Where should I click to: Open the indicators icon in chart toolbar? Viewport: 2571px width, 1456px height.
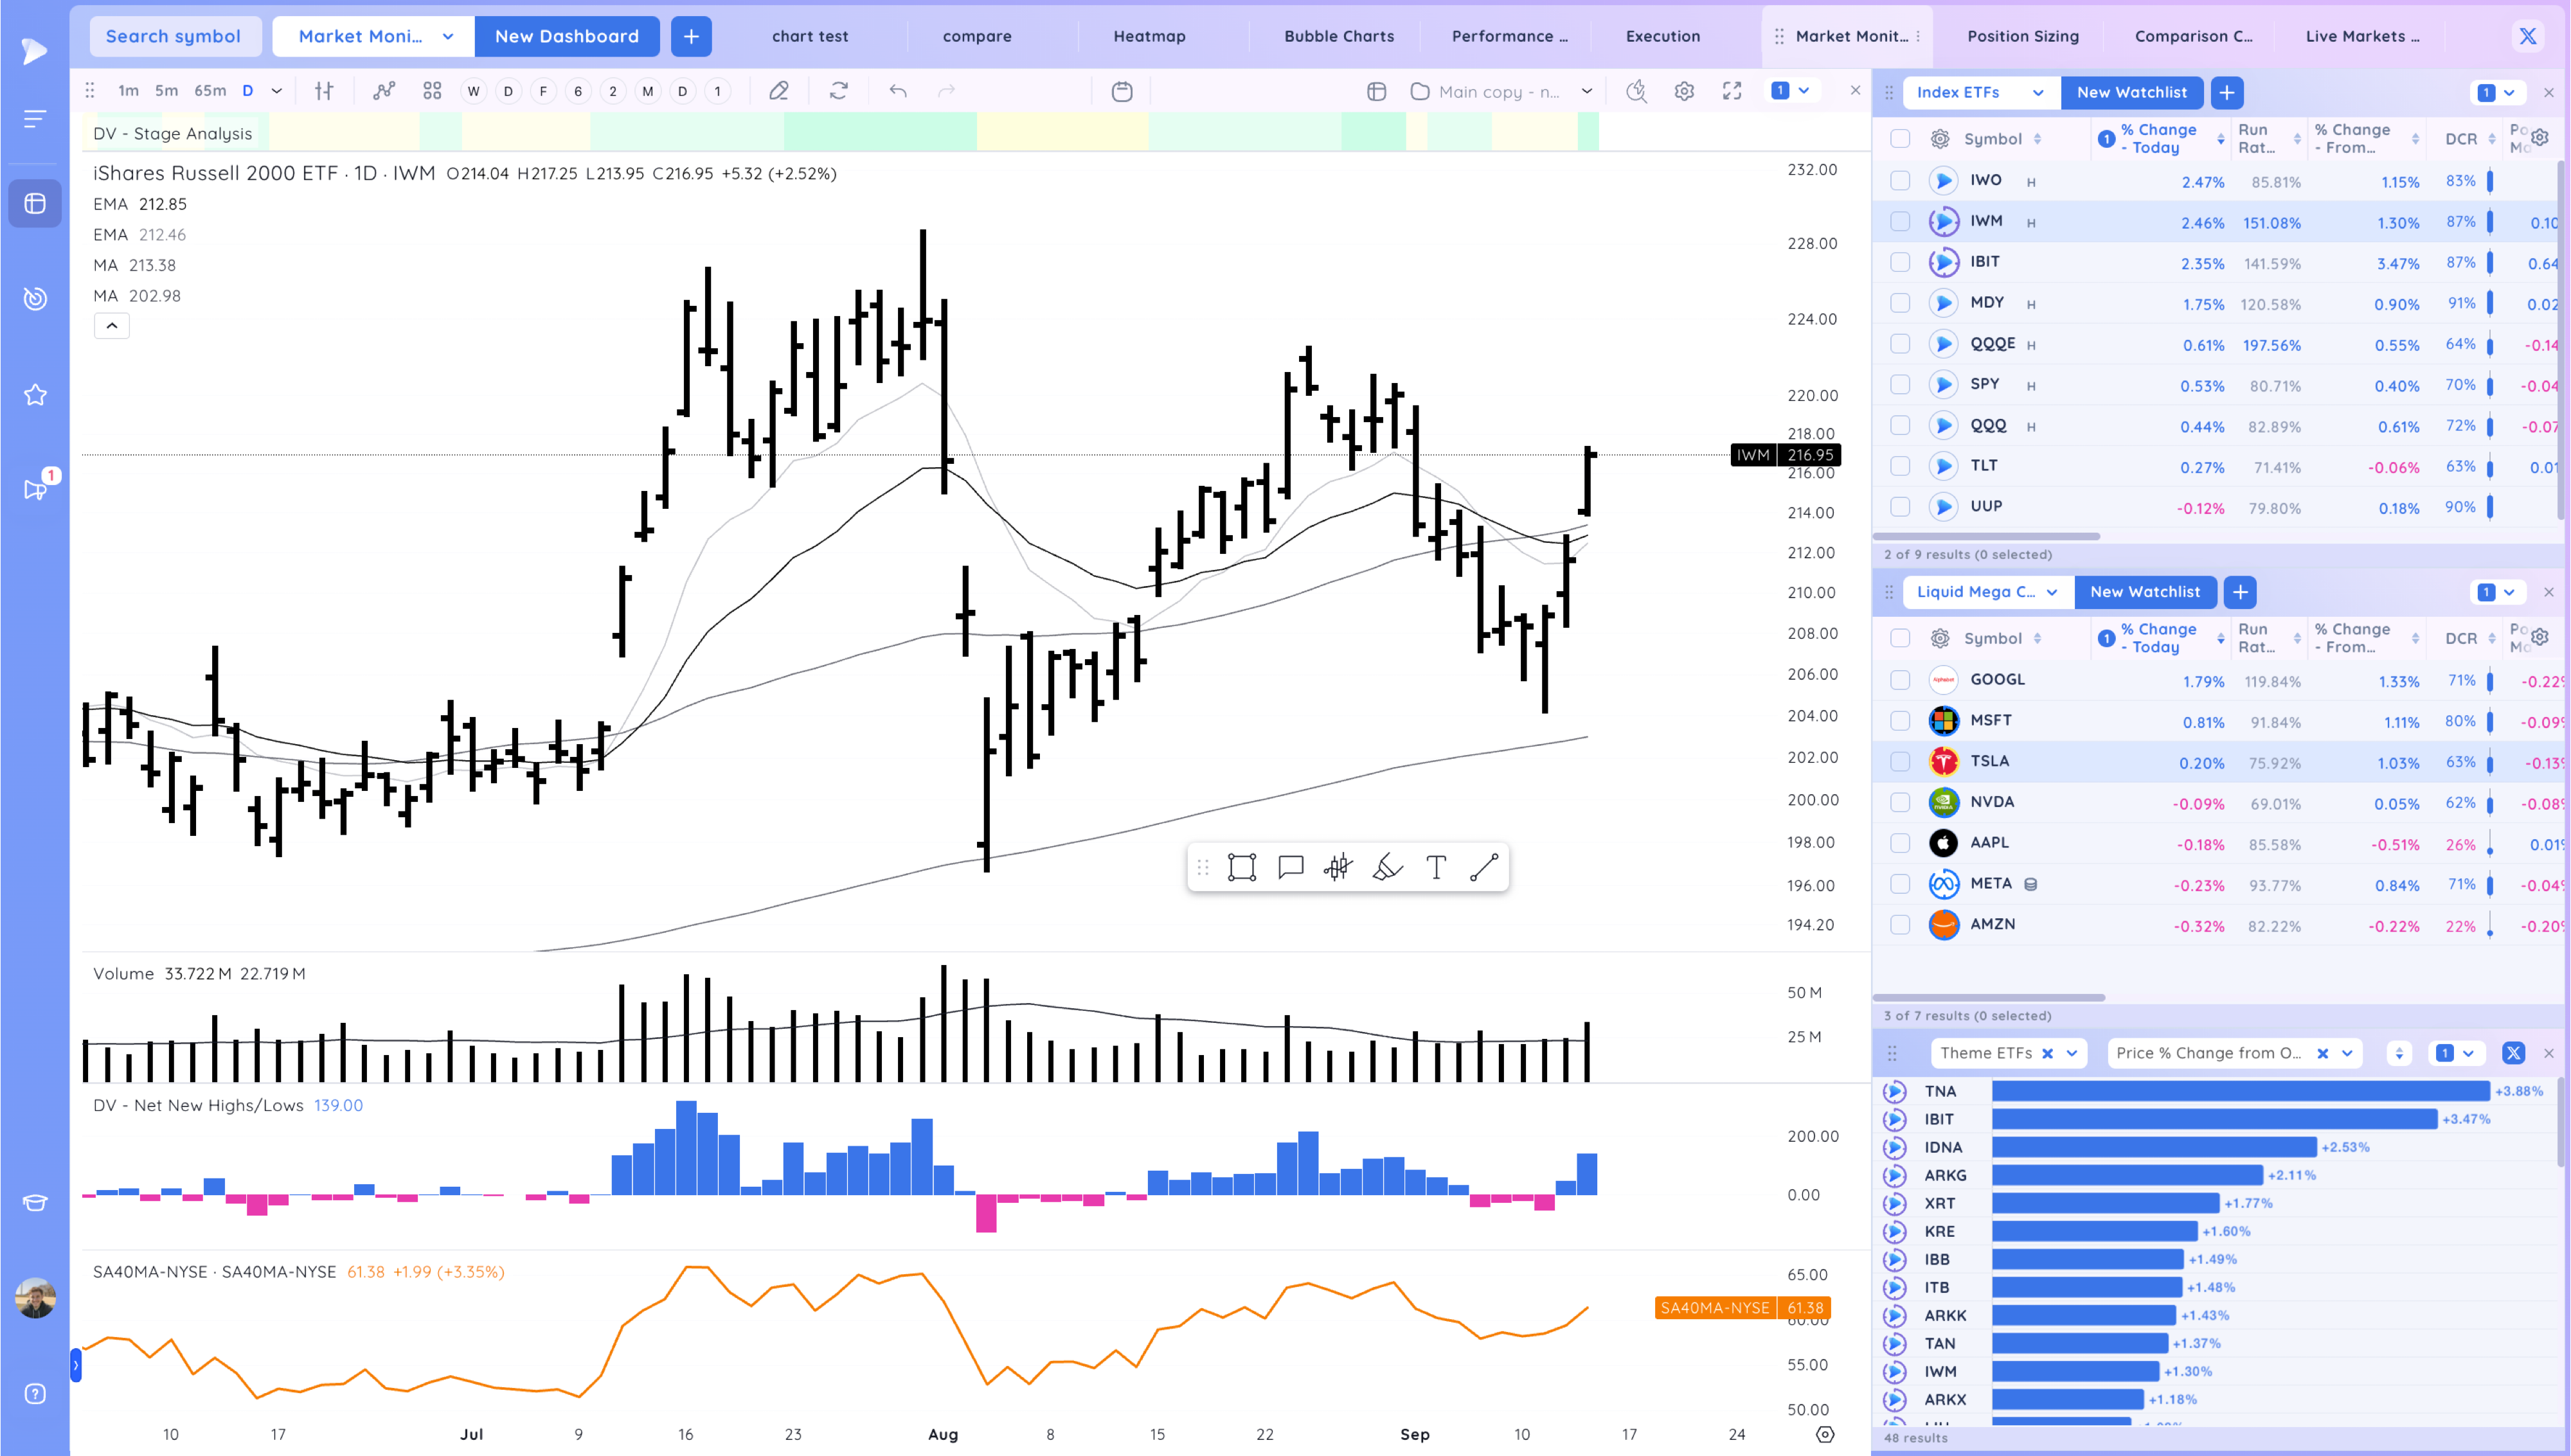383,91
